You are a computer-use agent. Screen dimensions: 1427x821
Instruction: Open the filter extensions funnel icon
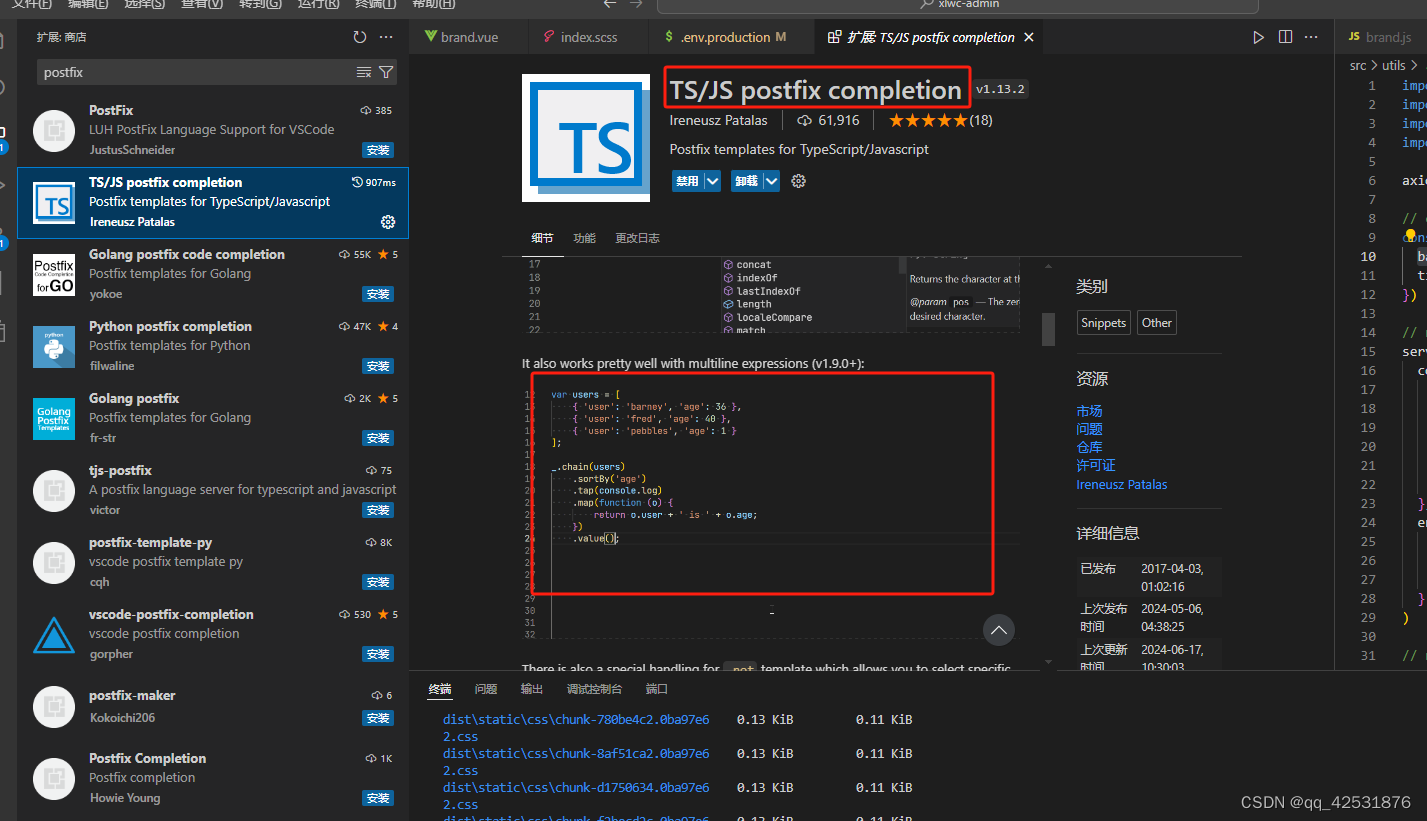coord(386,71)
